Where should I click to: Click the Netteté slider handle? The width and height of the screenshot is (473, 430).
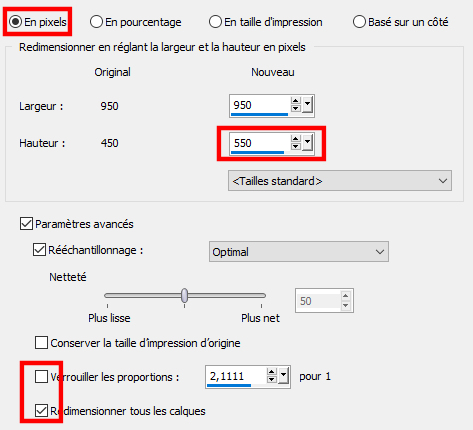pyautogui.click(x=184, y=295)
